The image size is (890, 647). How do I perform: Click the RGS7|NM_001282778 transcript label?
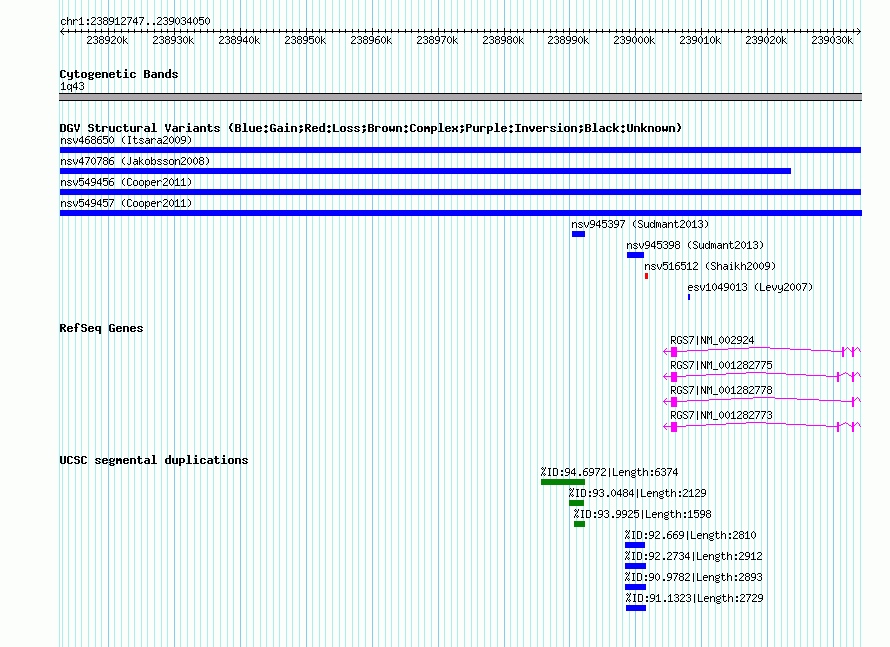pyautogui.click(x=721, y=390)
